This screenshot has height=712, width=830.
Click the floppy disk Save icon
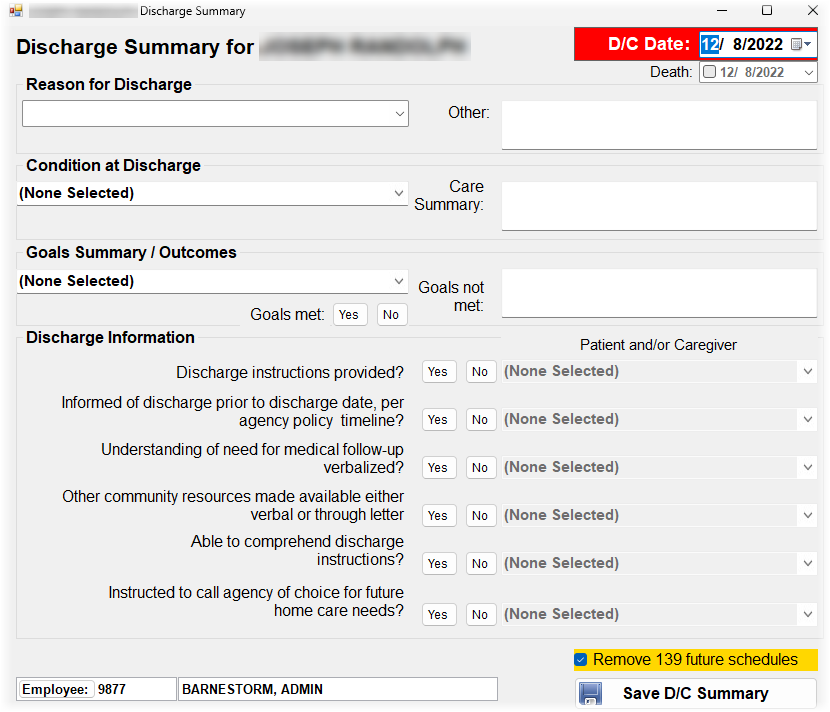pos(590,694)
